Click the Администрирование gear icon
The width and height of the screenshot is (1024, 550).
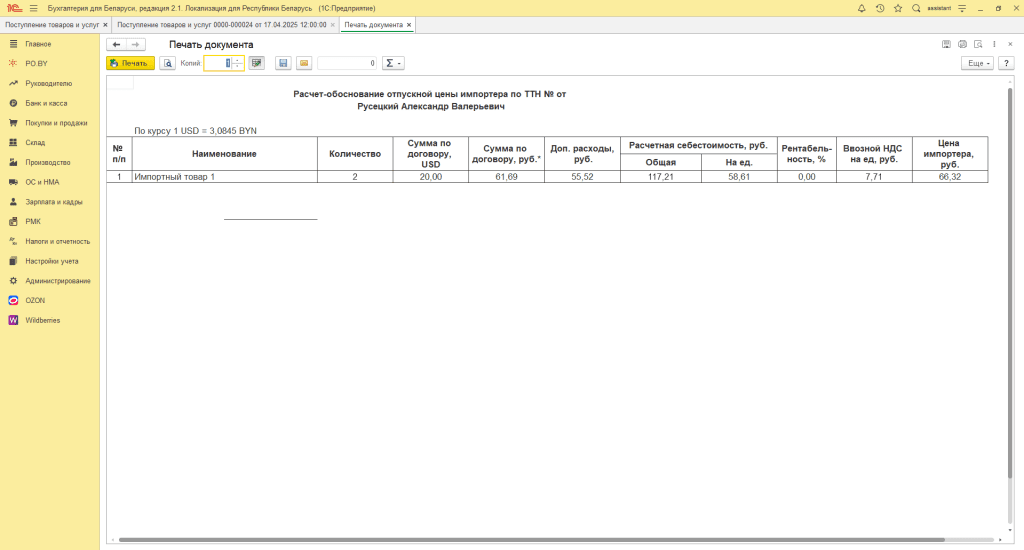[13, 281]
